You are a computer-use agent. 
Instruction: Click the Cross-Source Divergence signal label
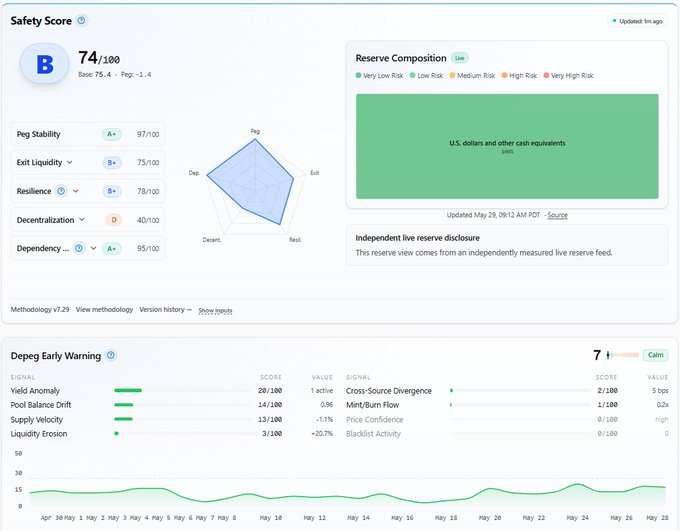389,391
